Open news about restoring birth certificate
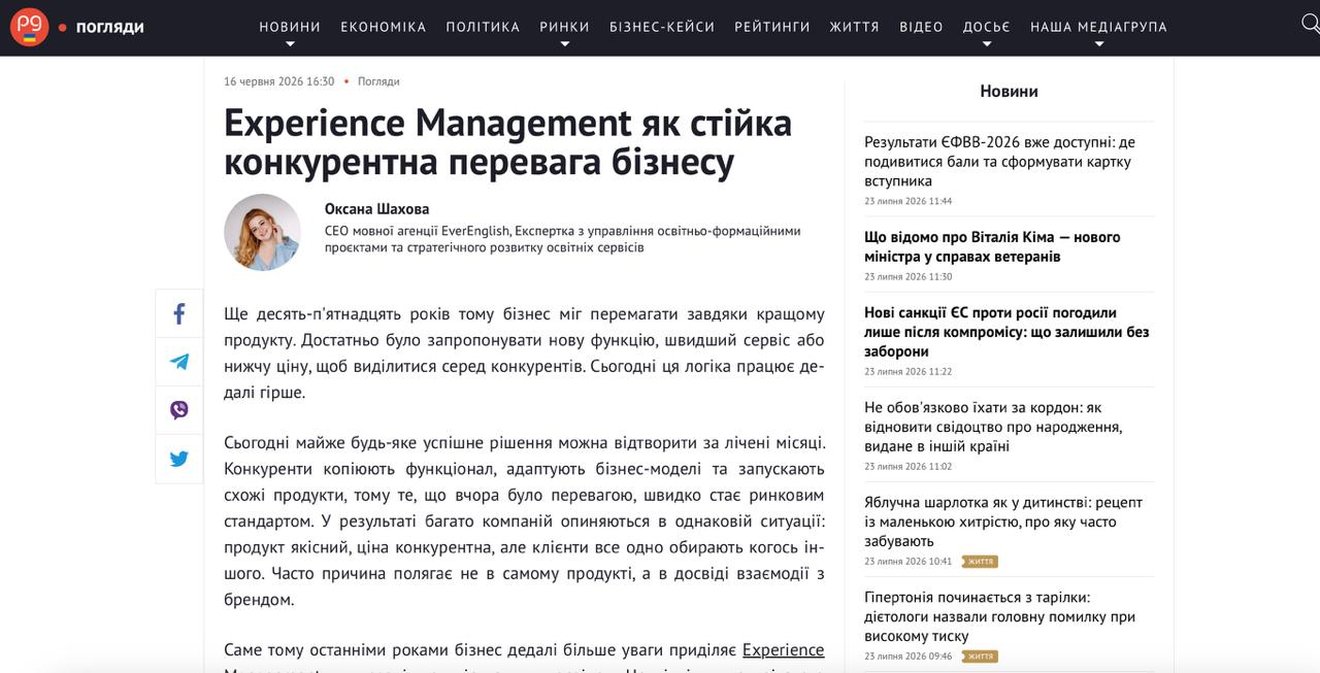Image resolution: width=1320 pixels, height=673 pixels. point(993,427)
